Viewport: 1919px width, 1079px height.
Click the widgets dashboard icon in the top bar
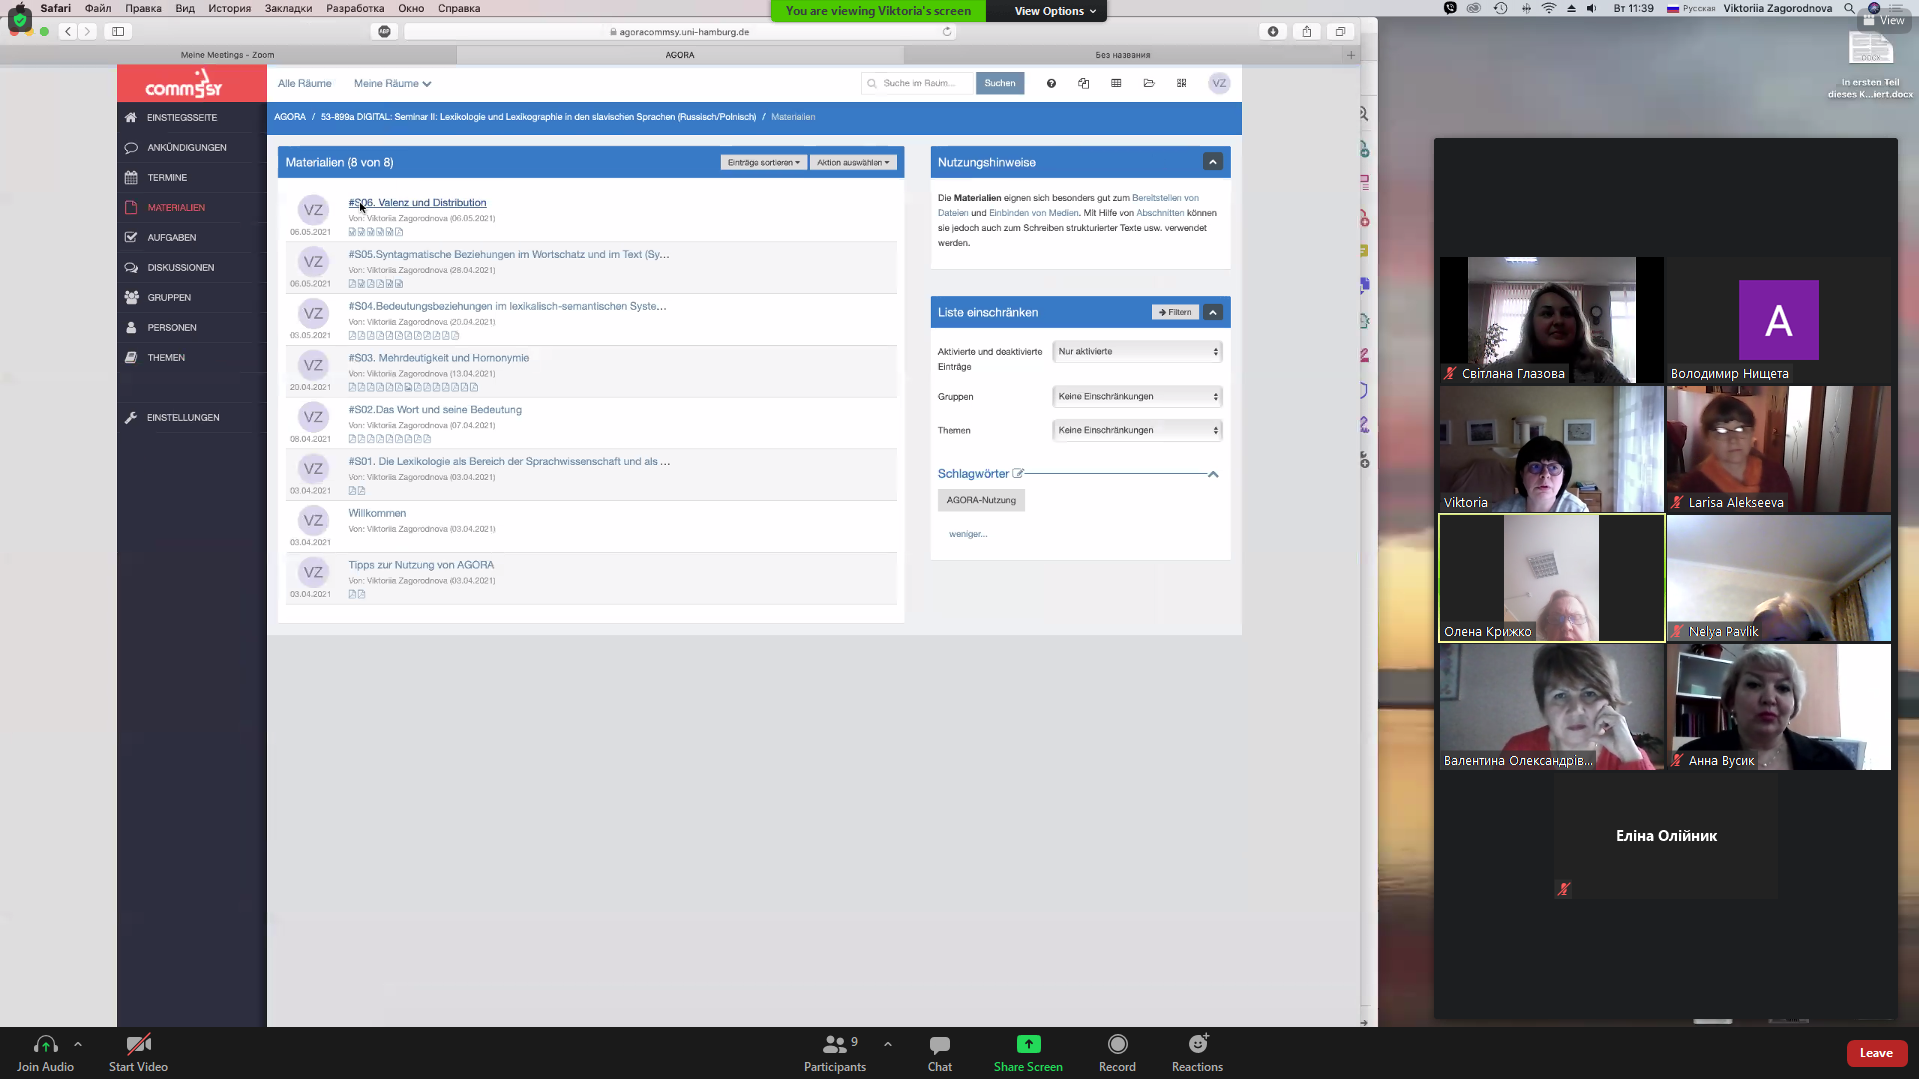pyautogui.click(x=1182, y=84)
